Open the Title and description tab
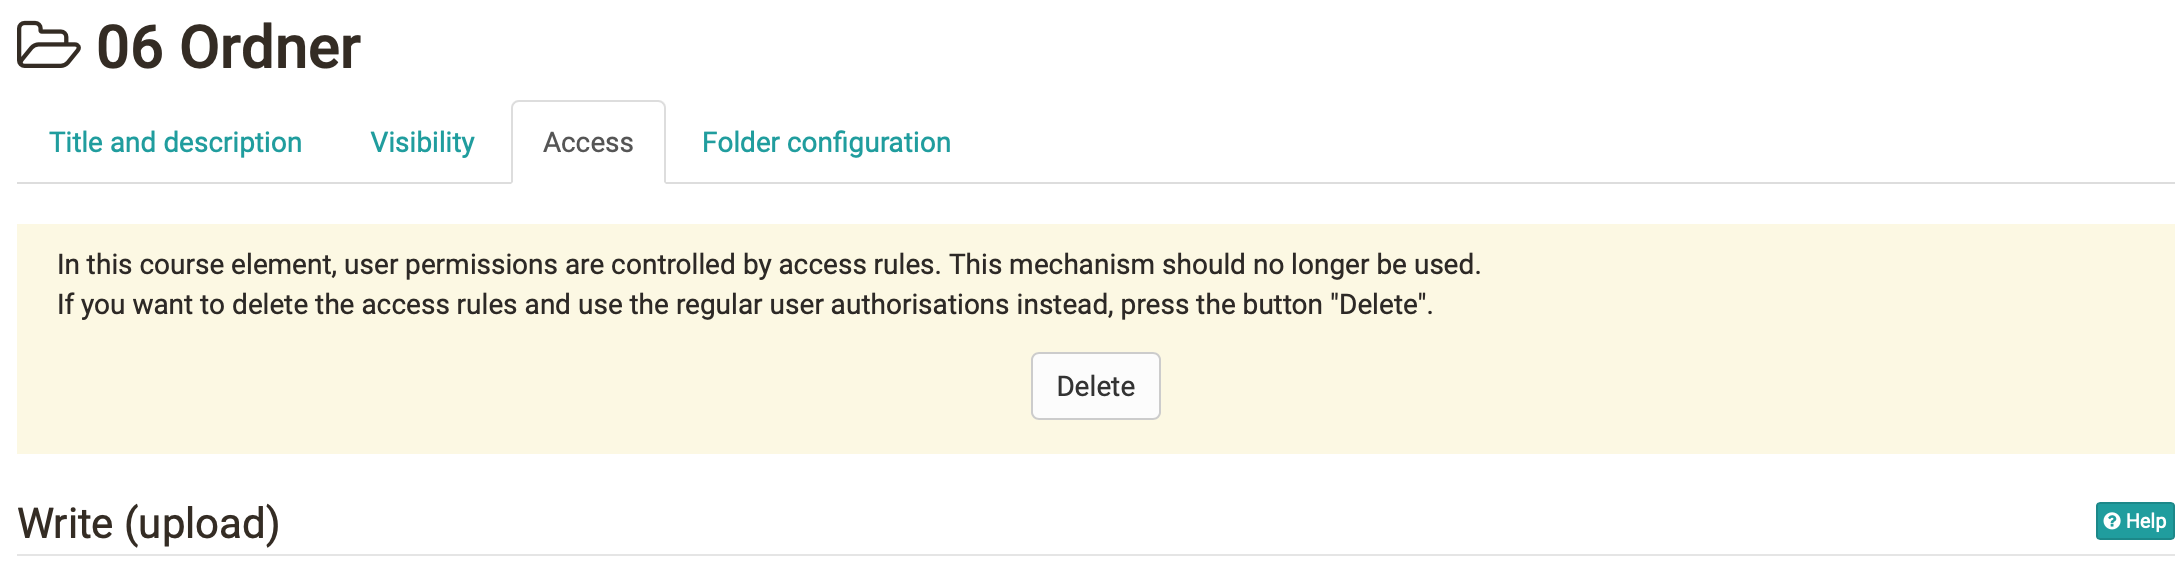 click(x=176, y=142)
